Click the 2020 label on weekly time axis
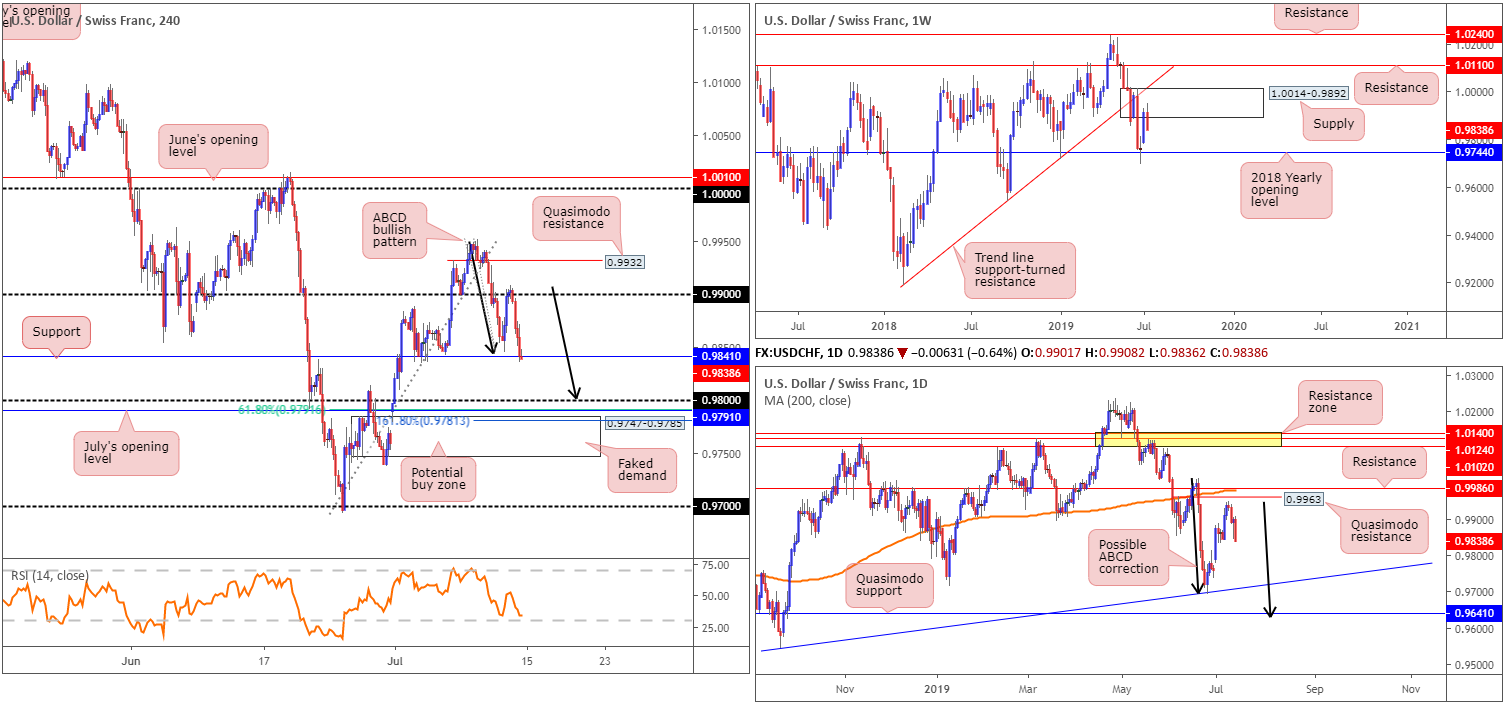The height and width of the screenshot is (704, 1506). point(1234,327)
